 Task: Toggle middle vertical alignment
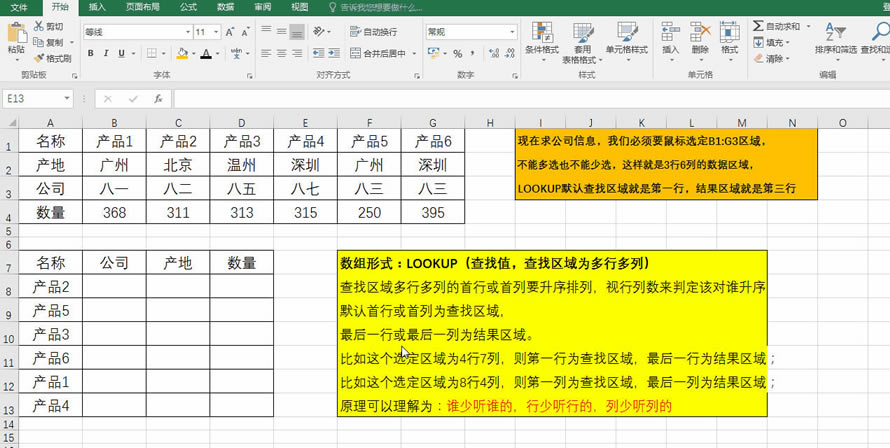[282, 31]
